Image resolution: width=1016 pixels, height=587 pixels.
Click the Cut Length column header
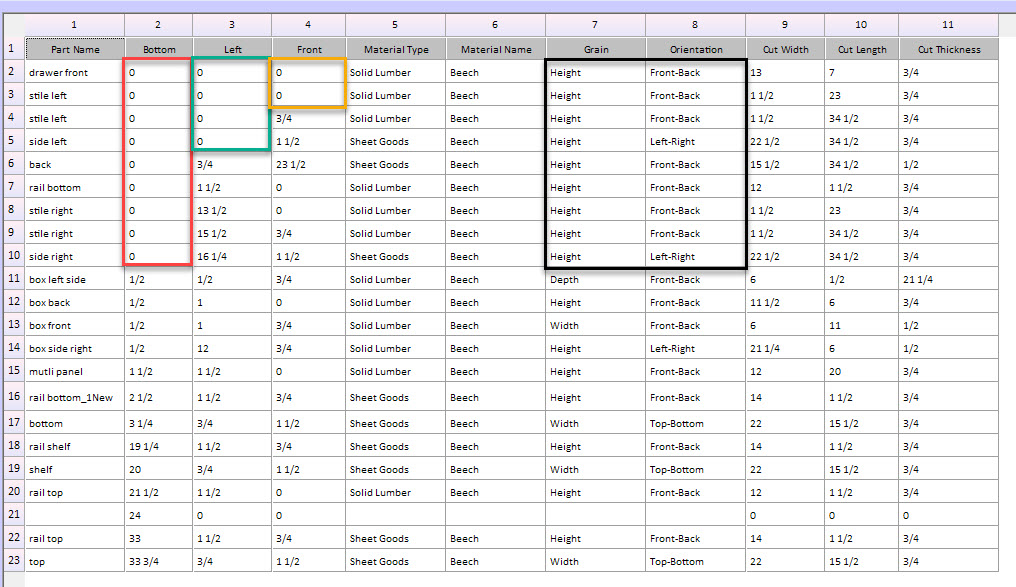pos(862,49)
